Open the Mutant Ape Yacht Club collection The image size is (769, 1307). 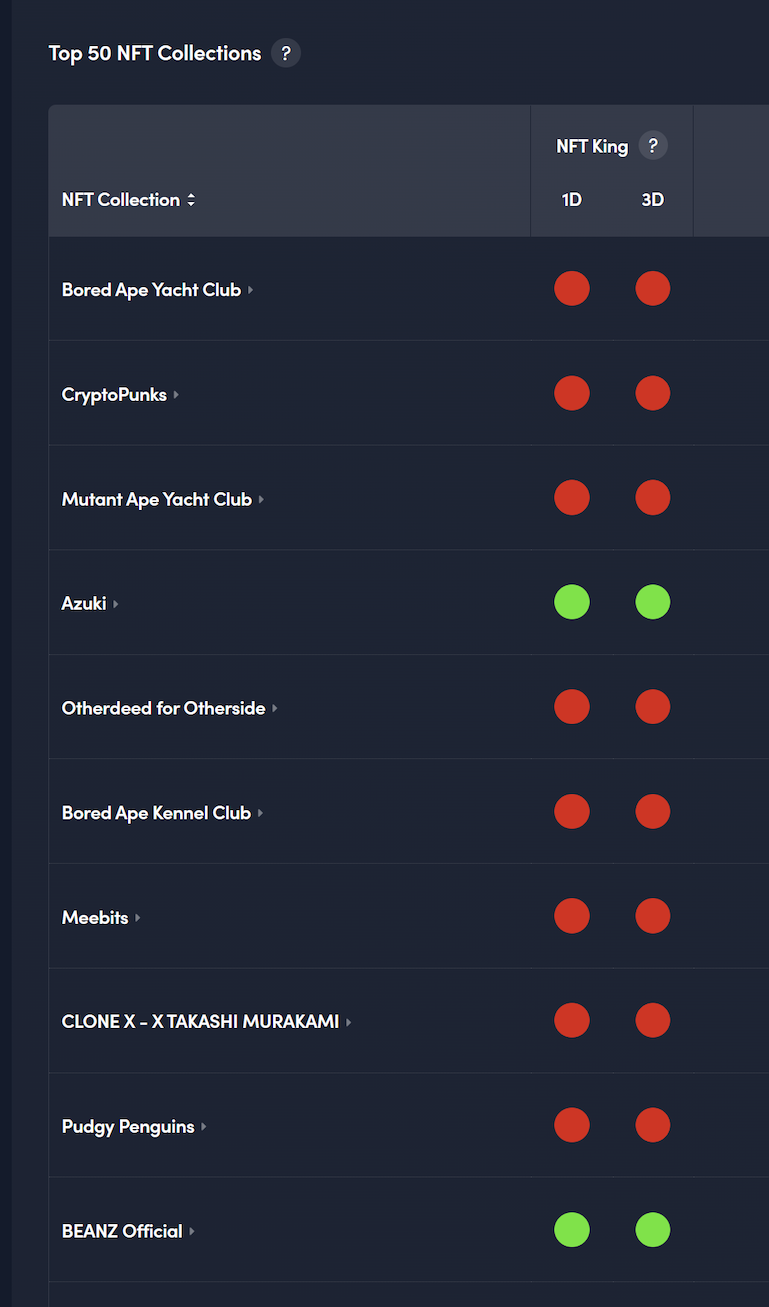(x=156, y=499)
